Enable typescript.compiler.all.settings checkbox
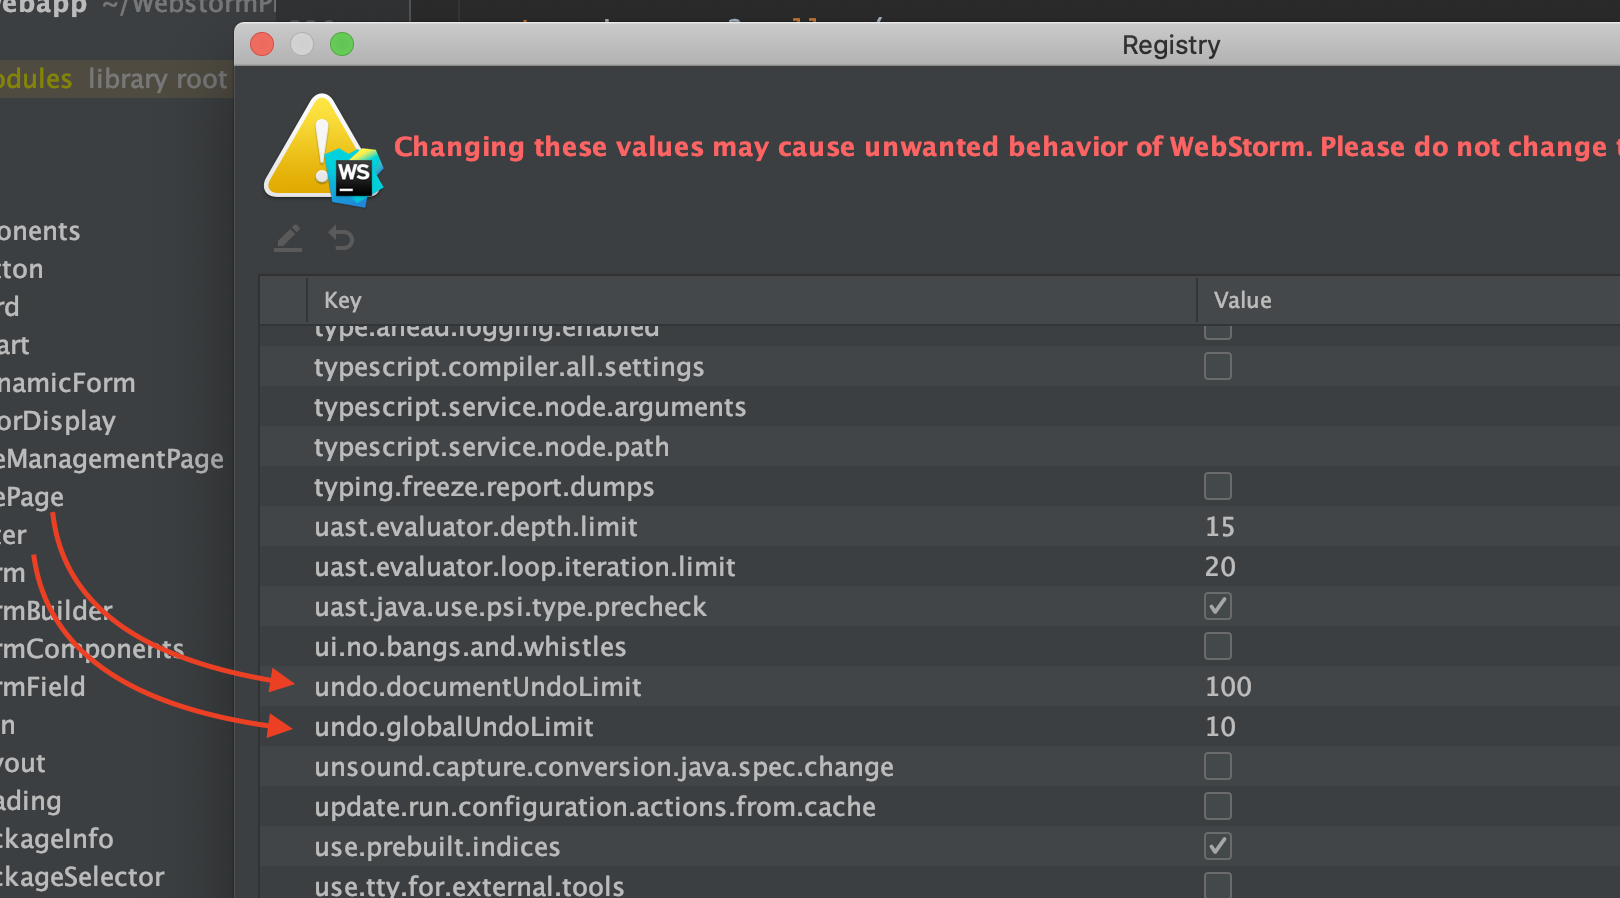The image size is (1620, 898). [x=1217, y=367]
